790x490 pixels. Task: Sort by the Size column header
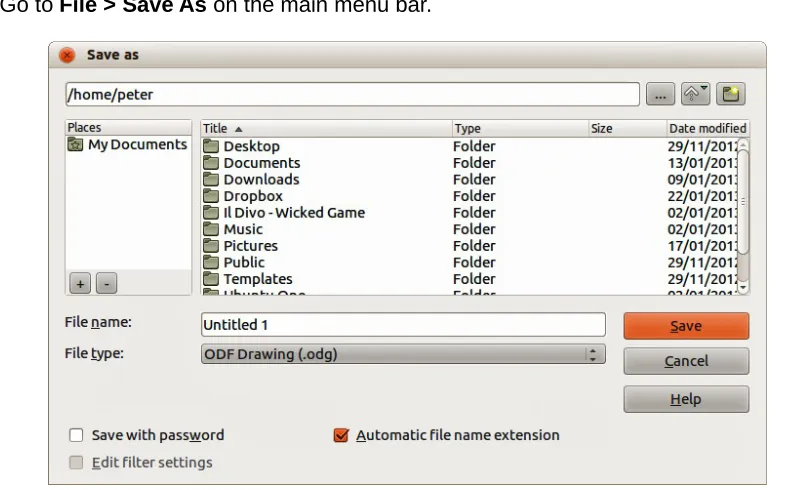(628, 128)
